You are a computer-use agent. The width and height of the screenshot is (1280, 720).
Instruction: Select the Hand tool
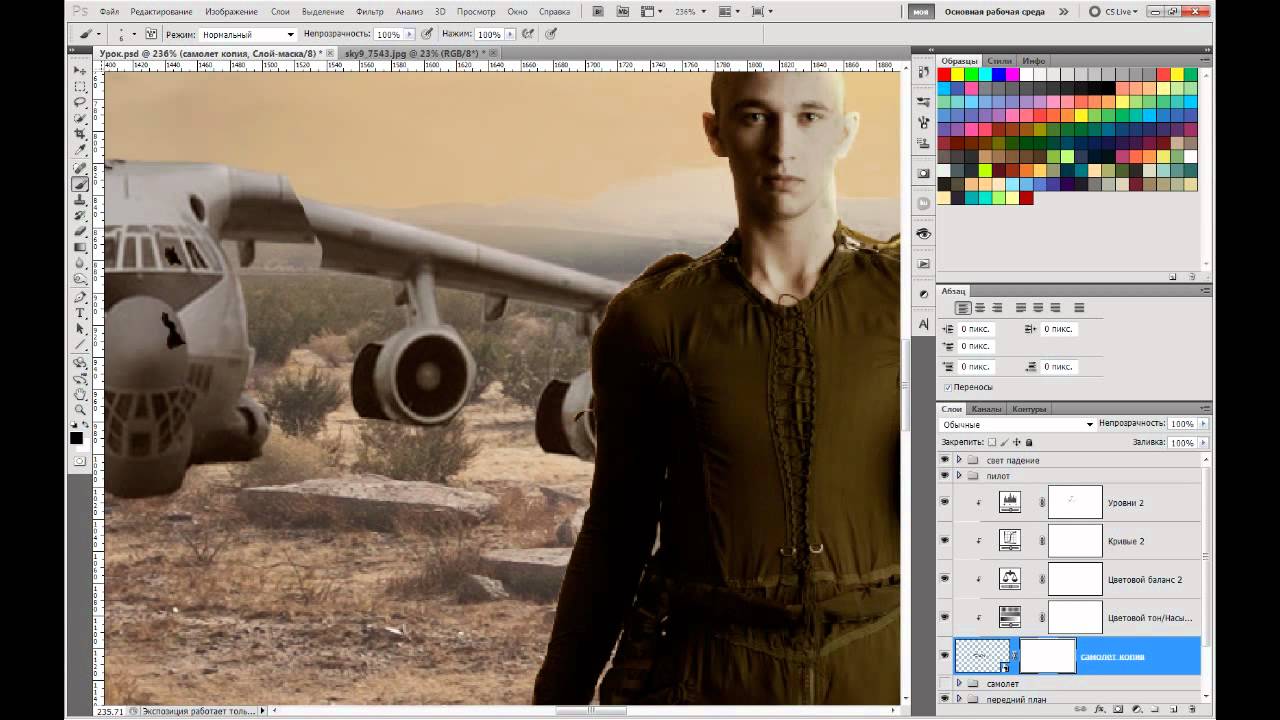[80, 394]
